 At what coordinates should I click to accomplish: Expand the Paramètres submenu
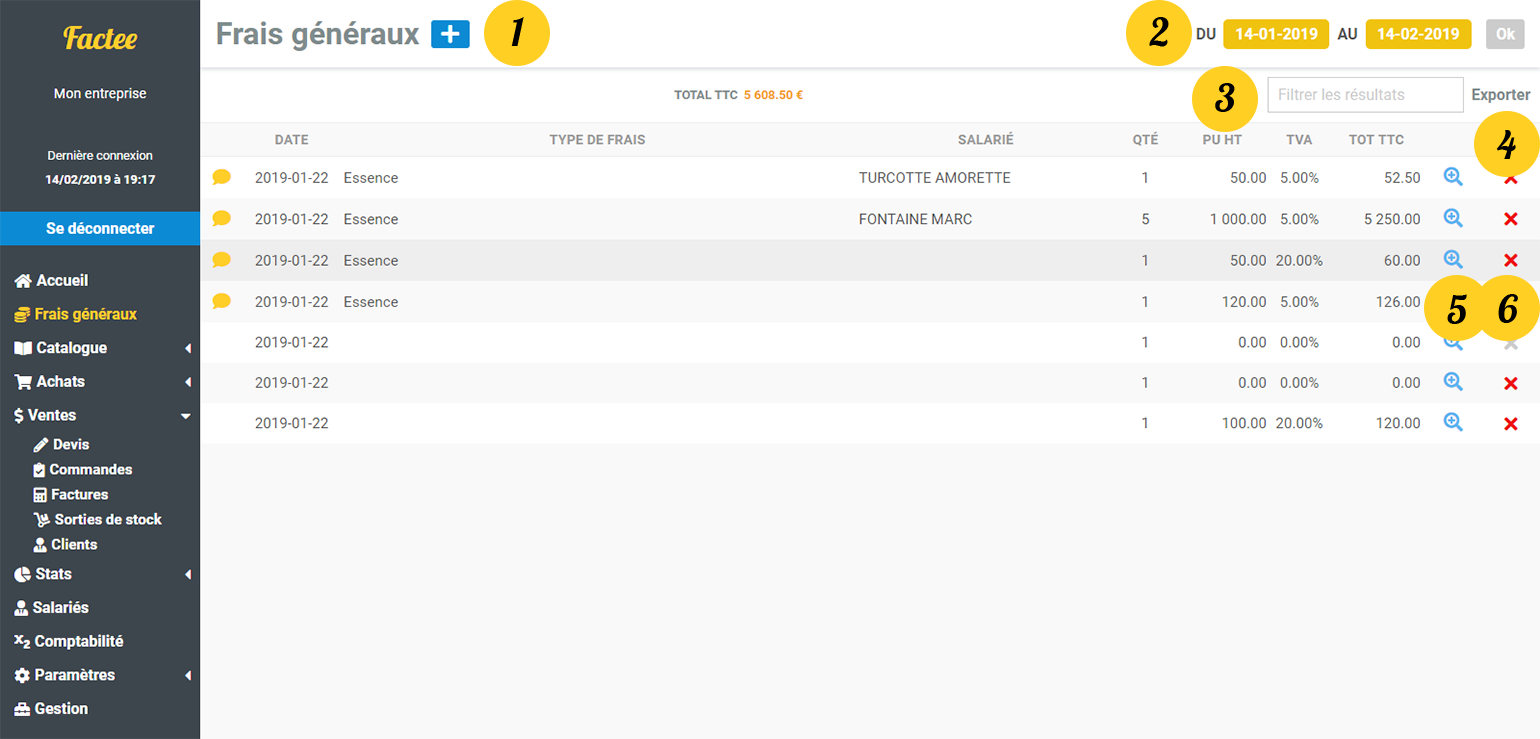(187, 676)
